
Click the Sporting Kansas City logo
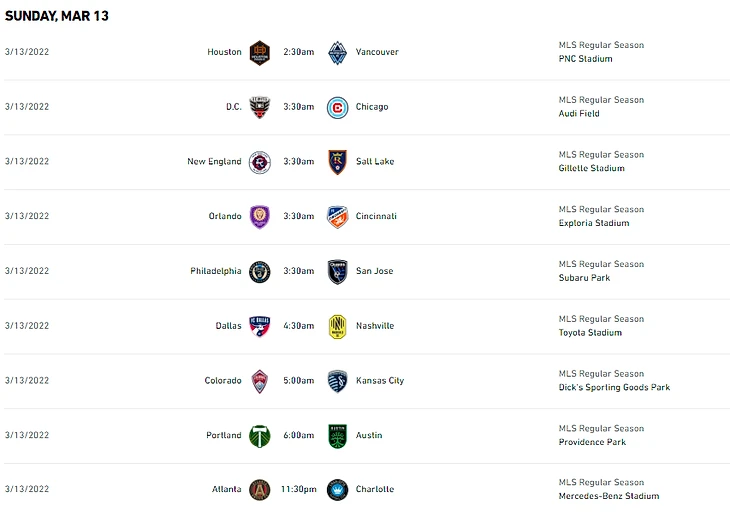coord(337,381)
